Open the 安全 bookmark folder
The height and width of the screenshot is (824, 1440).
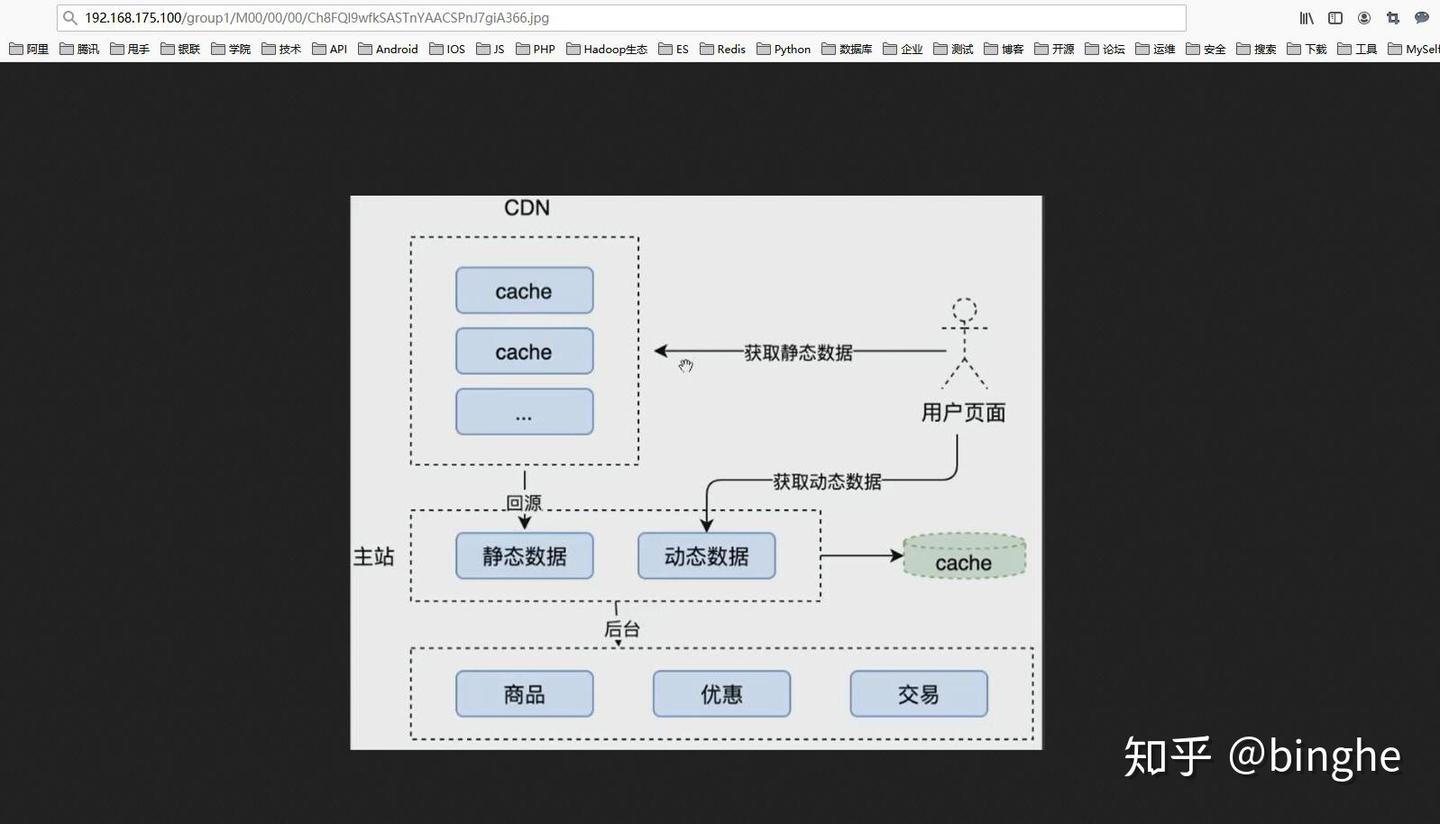click(x=1206, y=49)
